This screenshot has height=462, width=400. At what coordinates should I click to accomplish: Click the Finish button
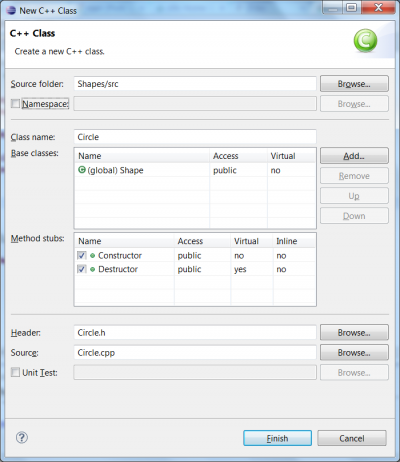pyautogui.click(x=277, y=438)
